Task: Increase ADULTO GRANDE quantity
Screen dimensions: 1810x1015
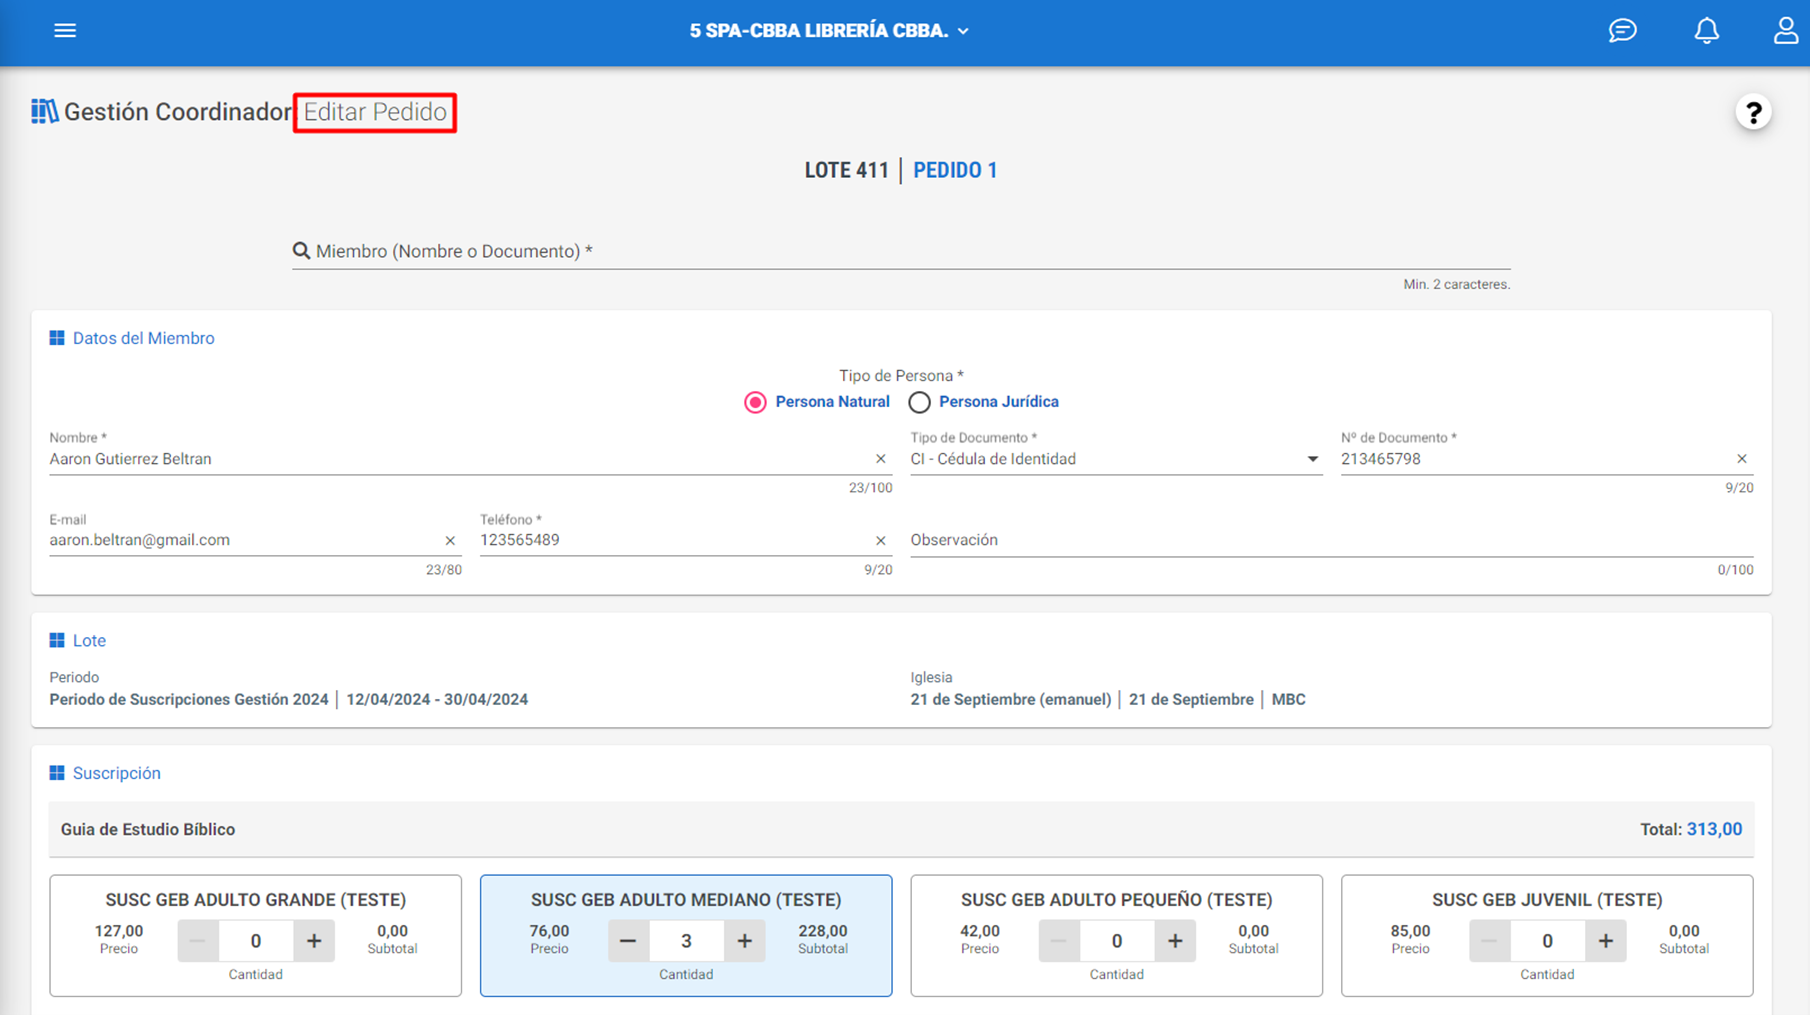Action: coord(314,941)
